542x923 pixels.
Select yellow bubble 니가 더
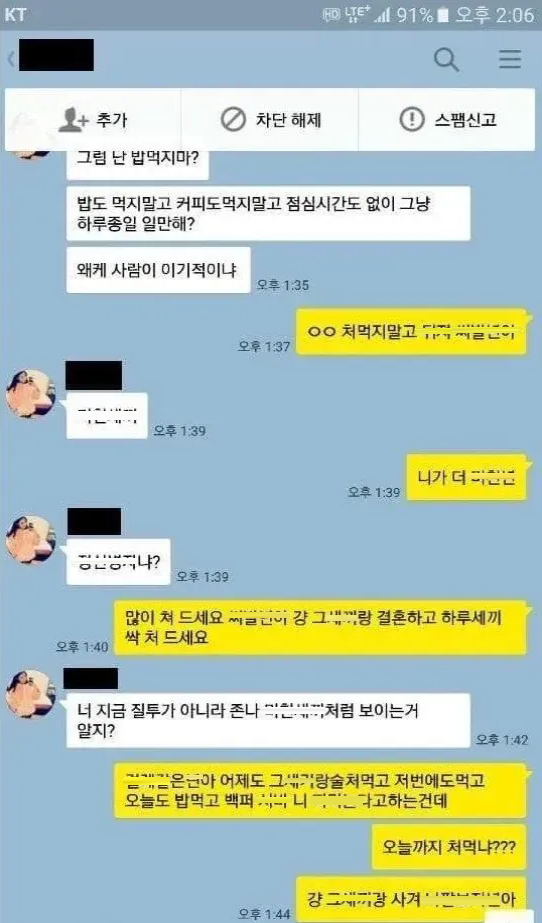[x=467, y=477]
